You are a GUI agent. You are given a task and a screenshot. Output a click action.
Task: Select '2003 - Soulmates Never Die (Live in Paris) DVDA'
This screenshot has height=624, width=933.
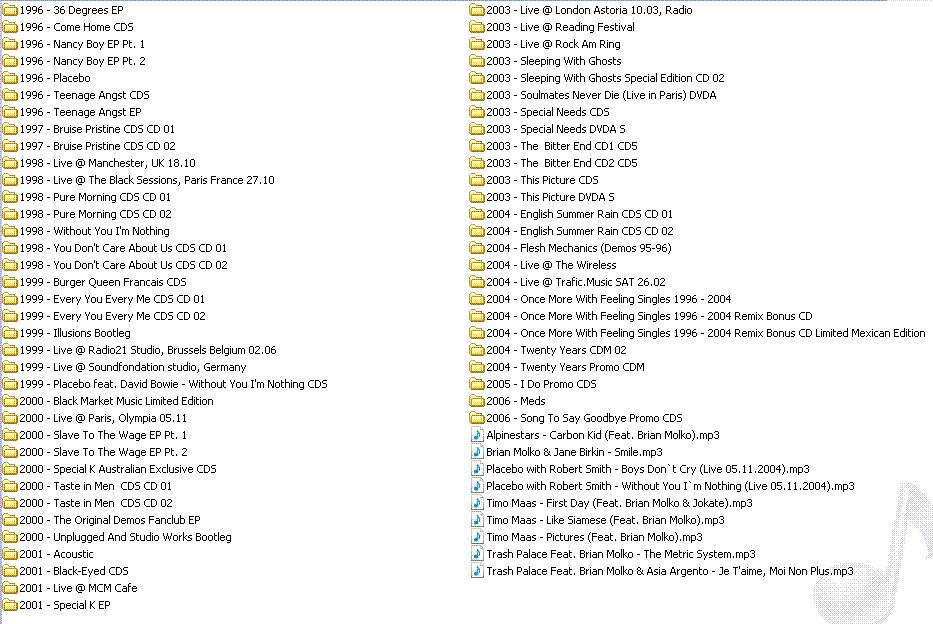(602, 95)
